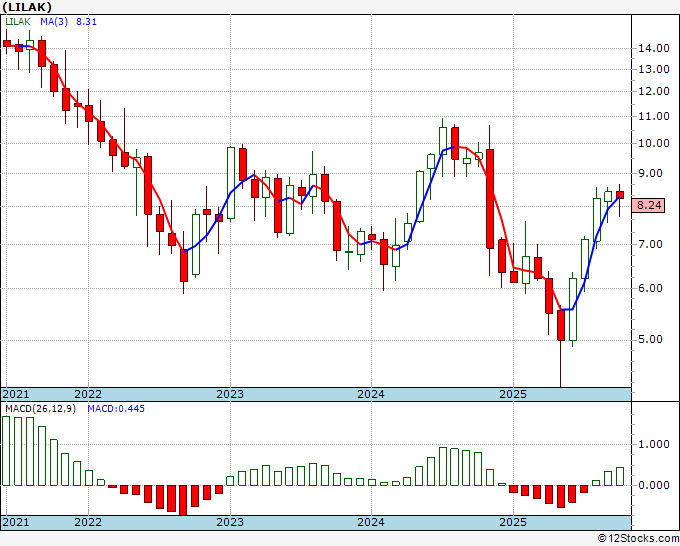Click the tallest green MACD bar at 2021

pyautogui.click(x=6, y=451)
